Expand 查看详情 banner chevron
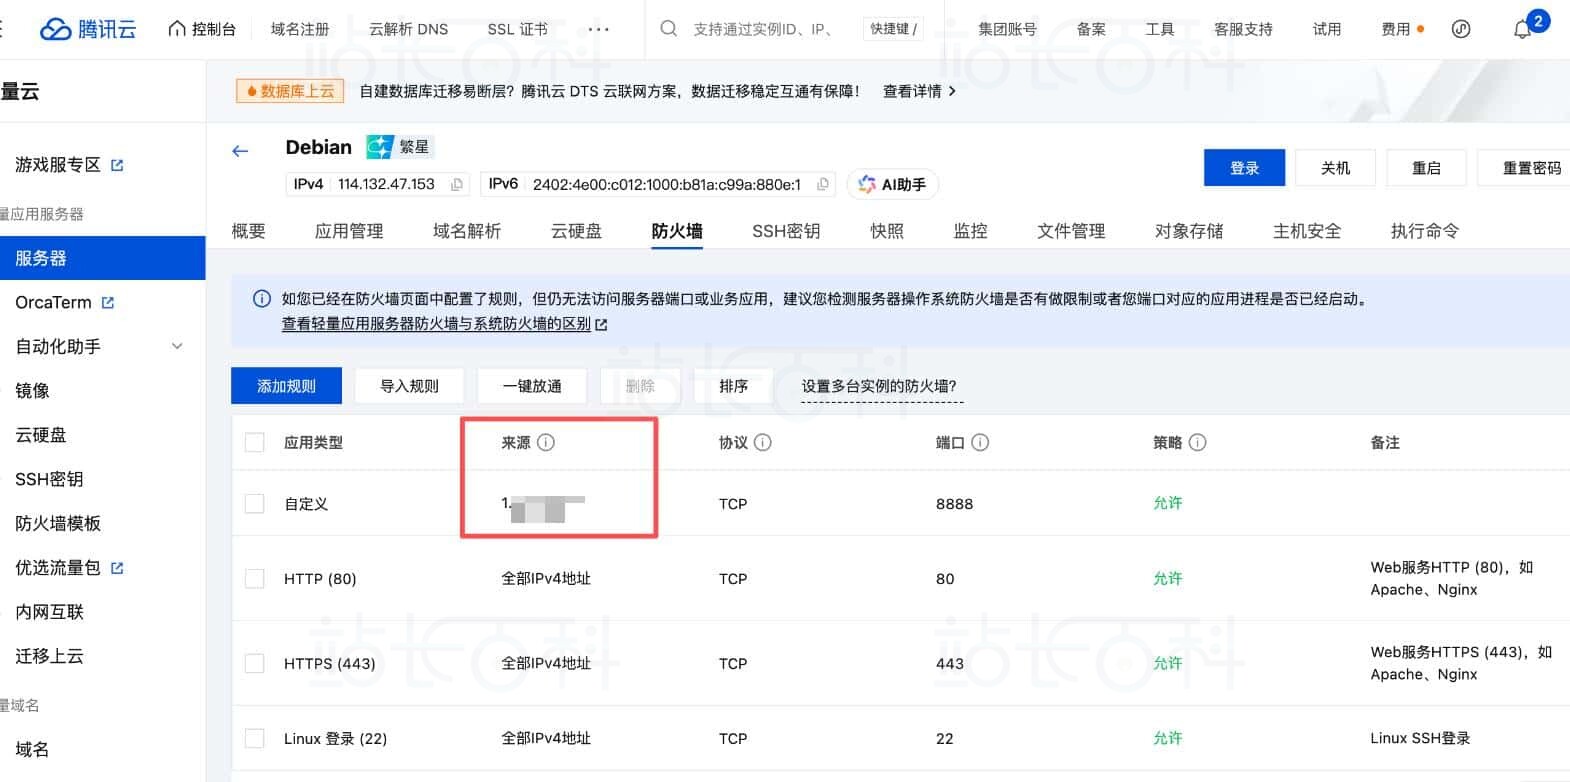 pyautogui.click(x=952, y=91)
